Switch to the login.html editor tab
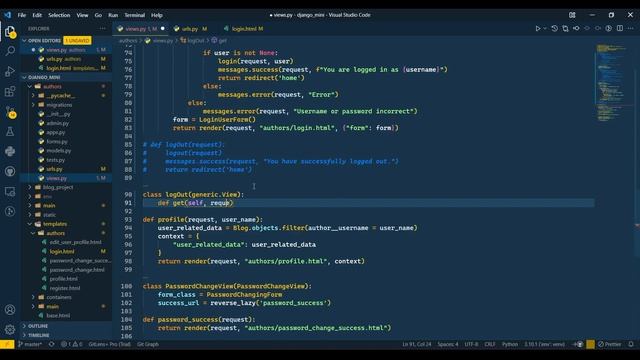640x360 pixels. click(x=244, y=29)
